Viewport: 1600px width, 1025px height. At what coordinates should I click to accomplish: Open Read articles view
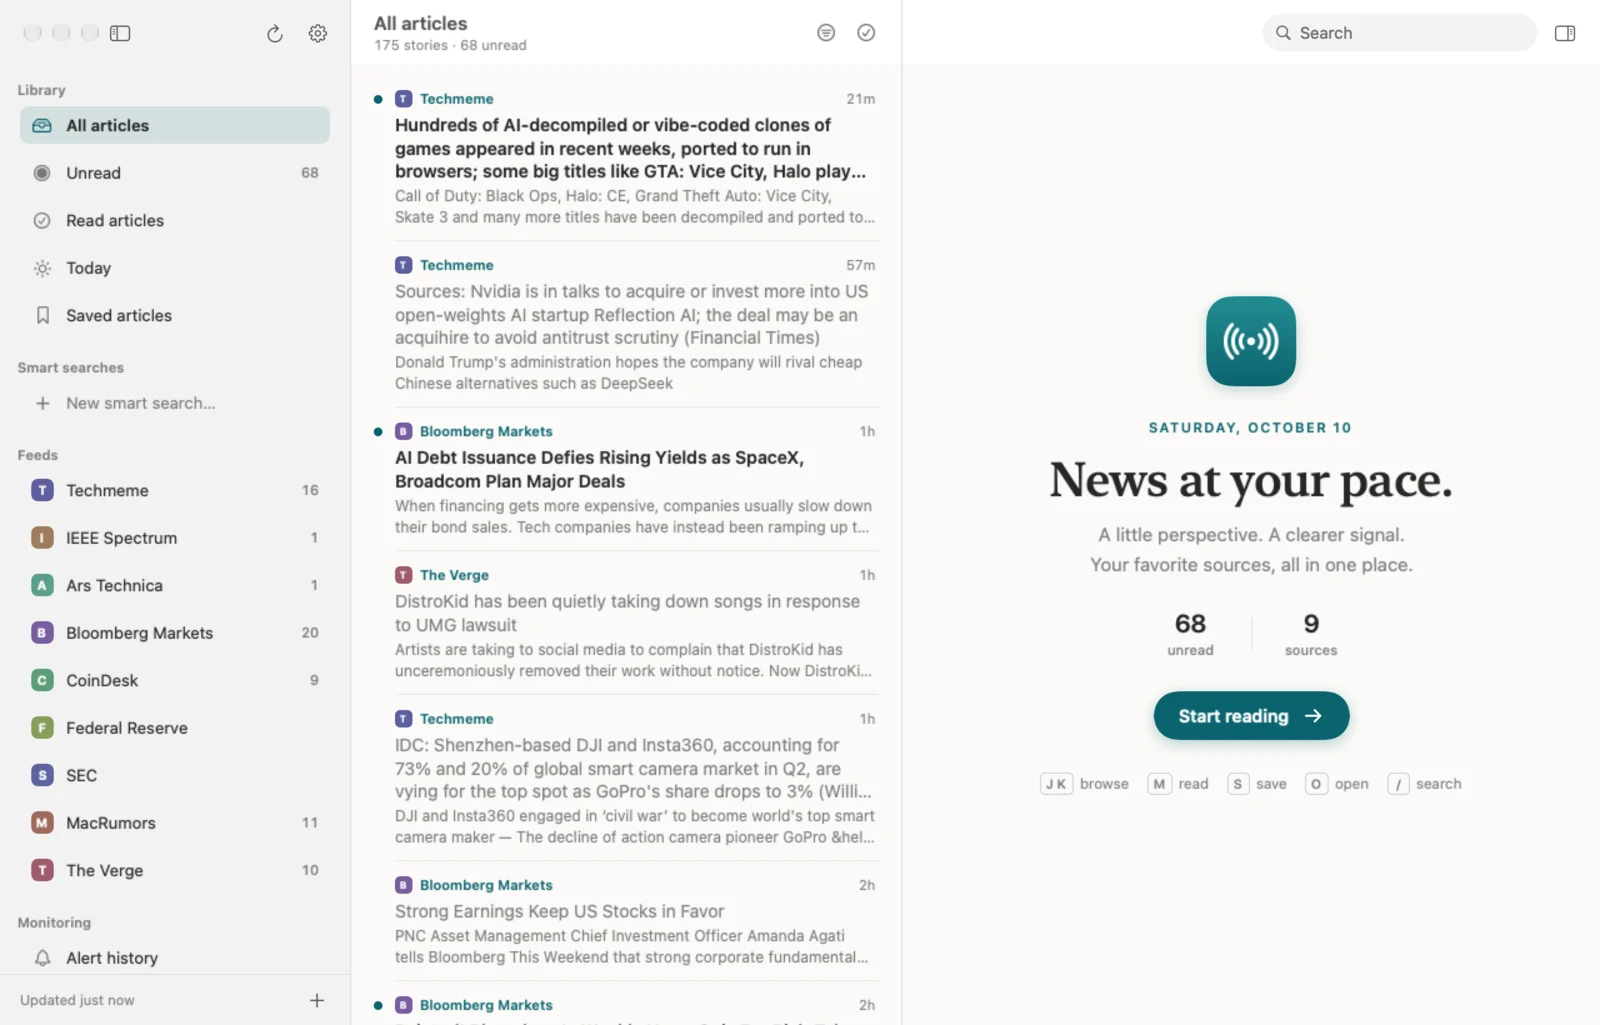pyautogui.click(x=175, y=220)
